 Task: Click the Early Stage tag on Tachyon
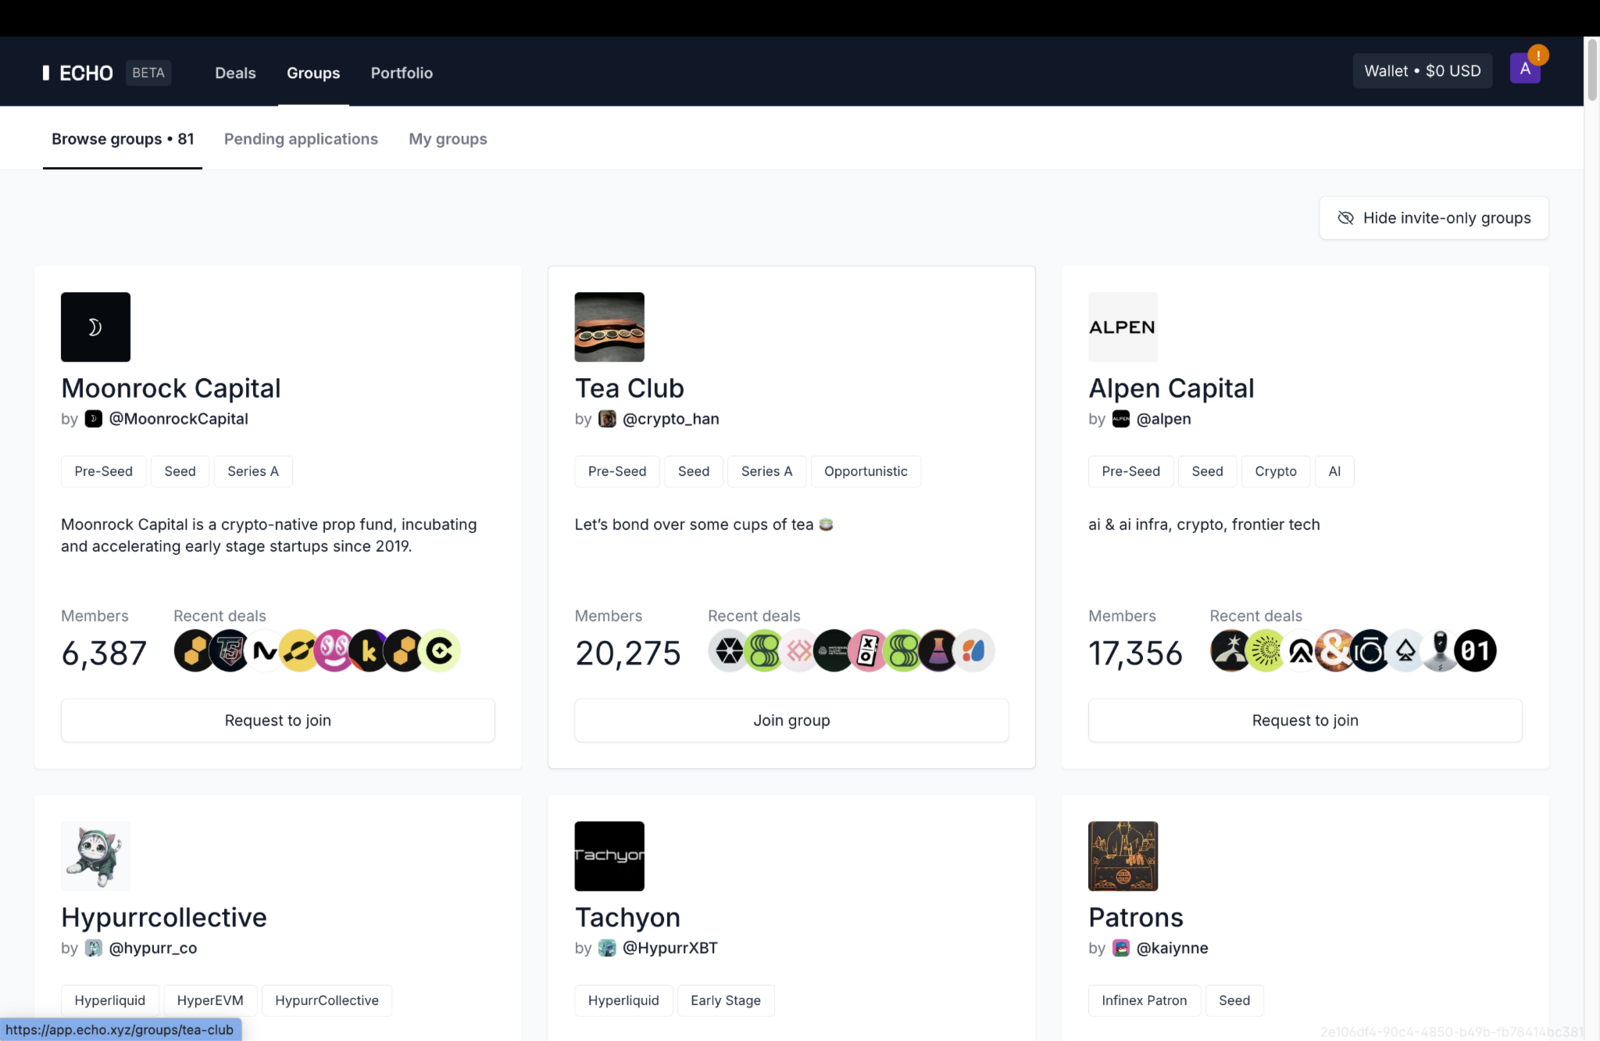tap(726, 1000)
